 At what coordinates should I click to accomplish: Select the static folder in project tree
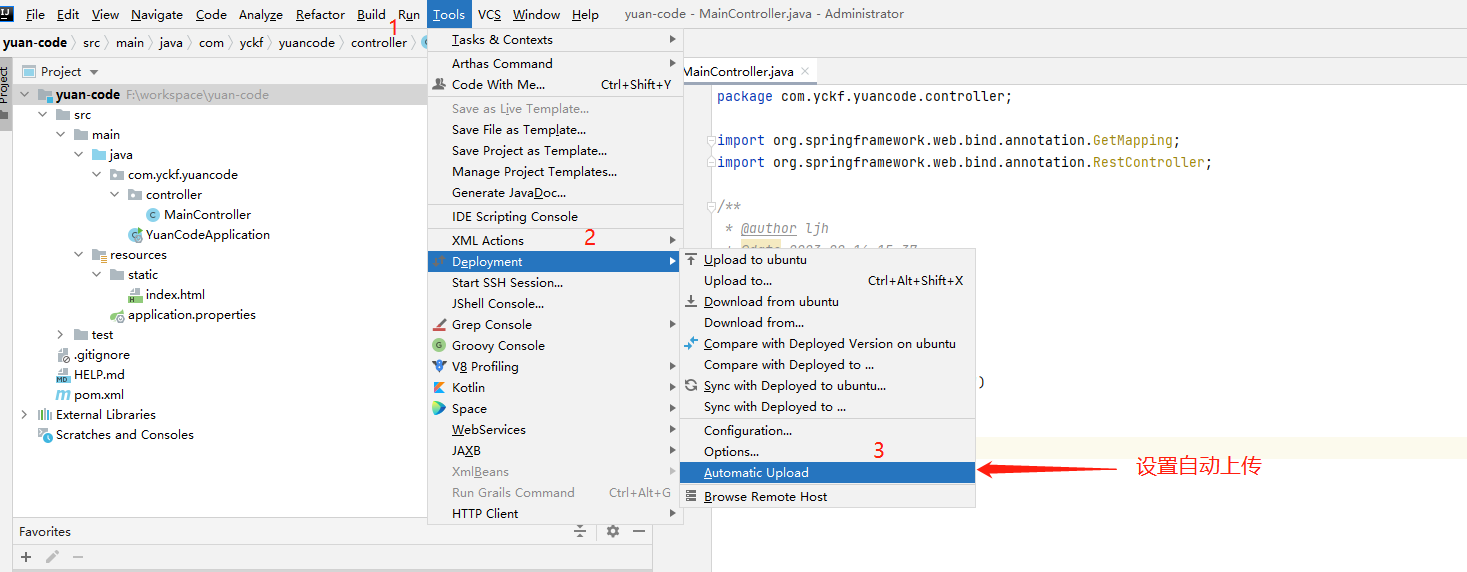pyautogui.click(x=143, y=275)
